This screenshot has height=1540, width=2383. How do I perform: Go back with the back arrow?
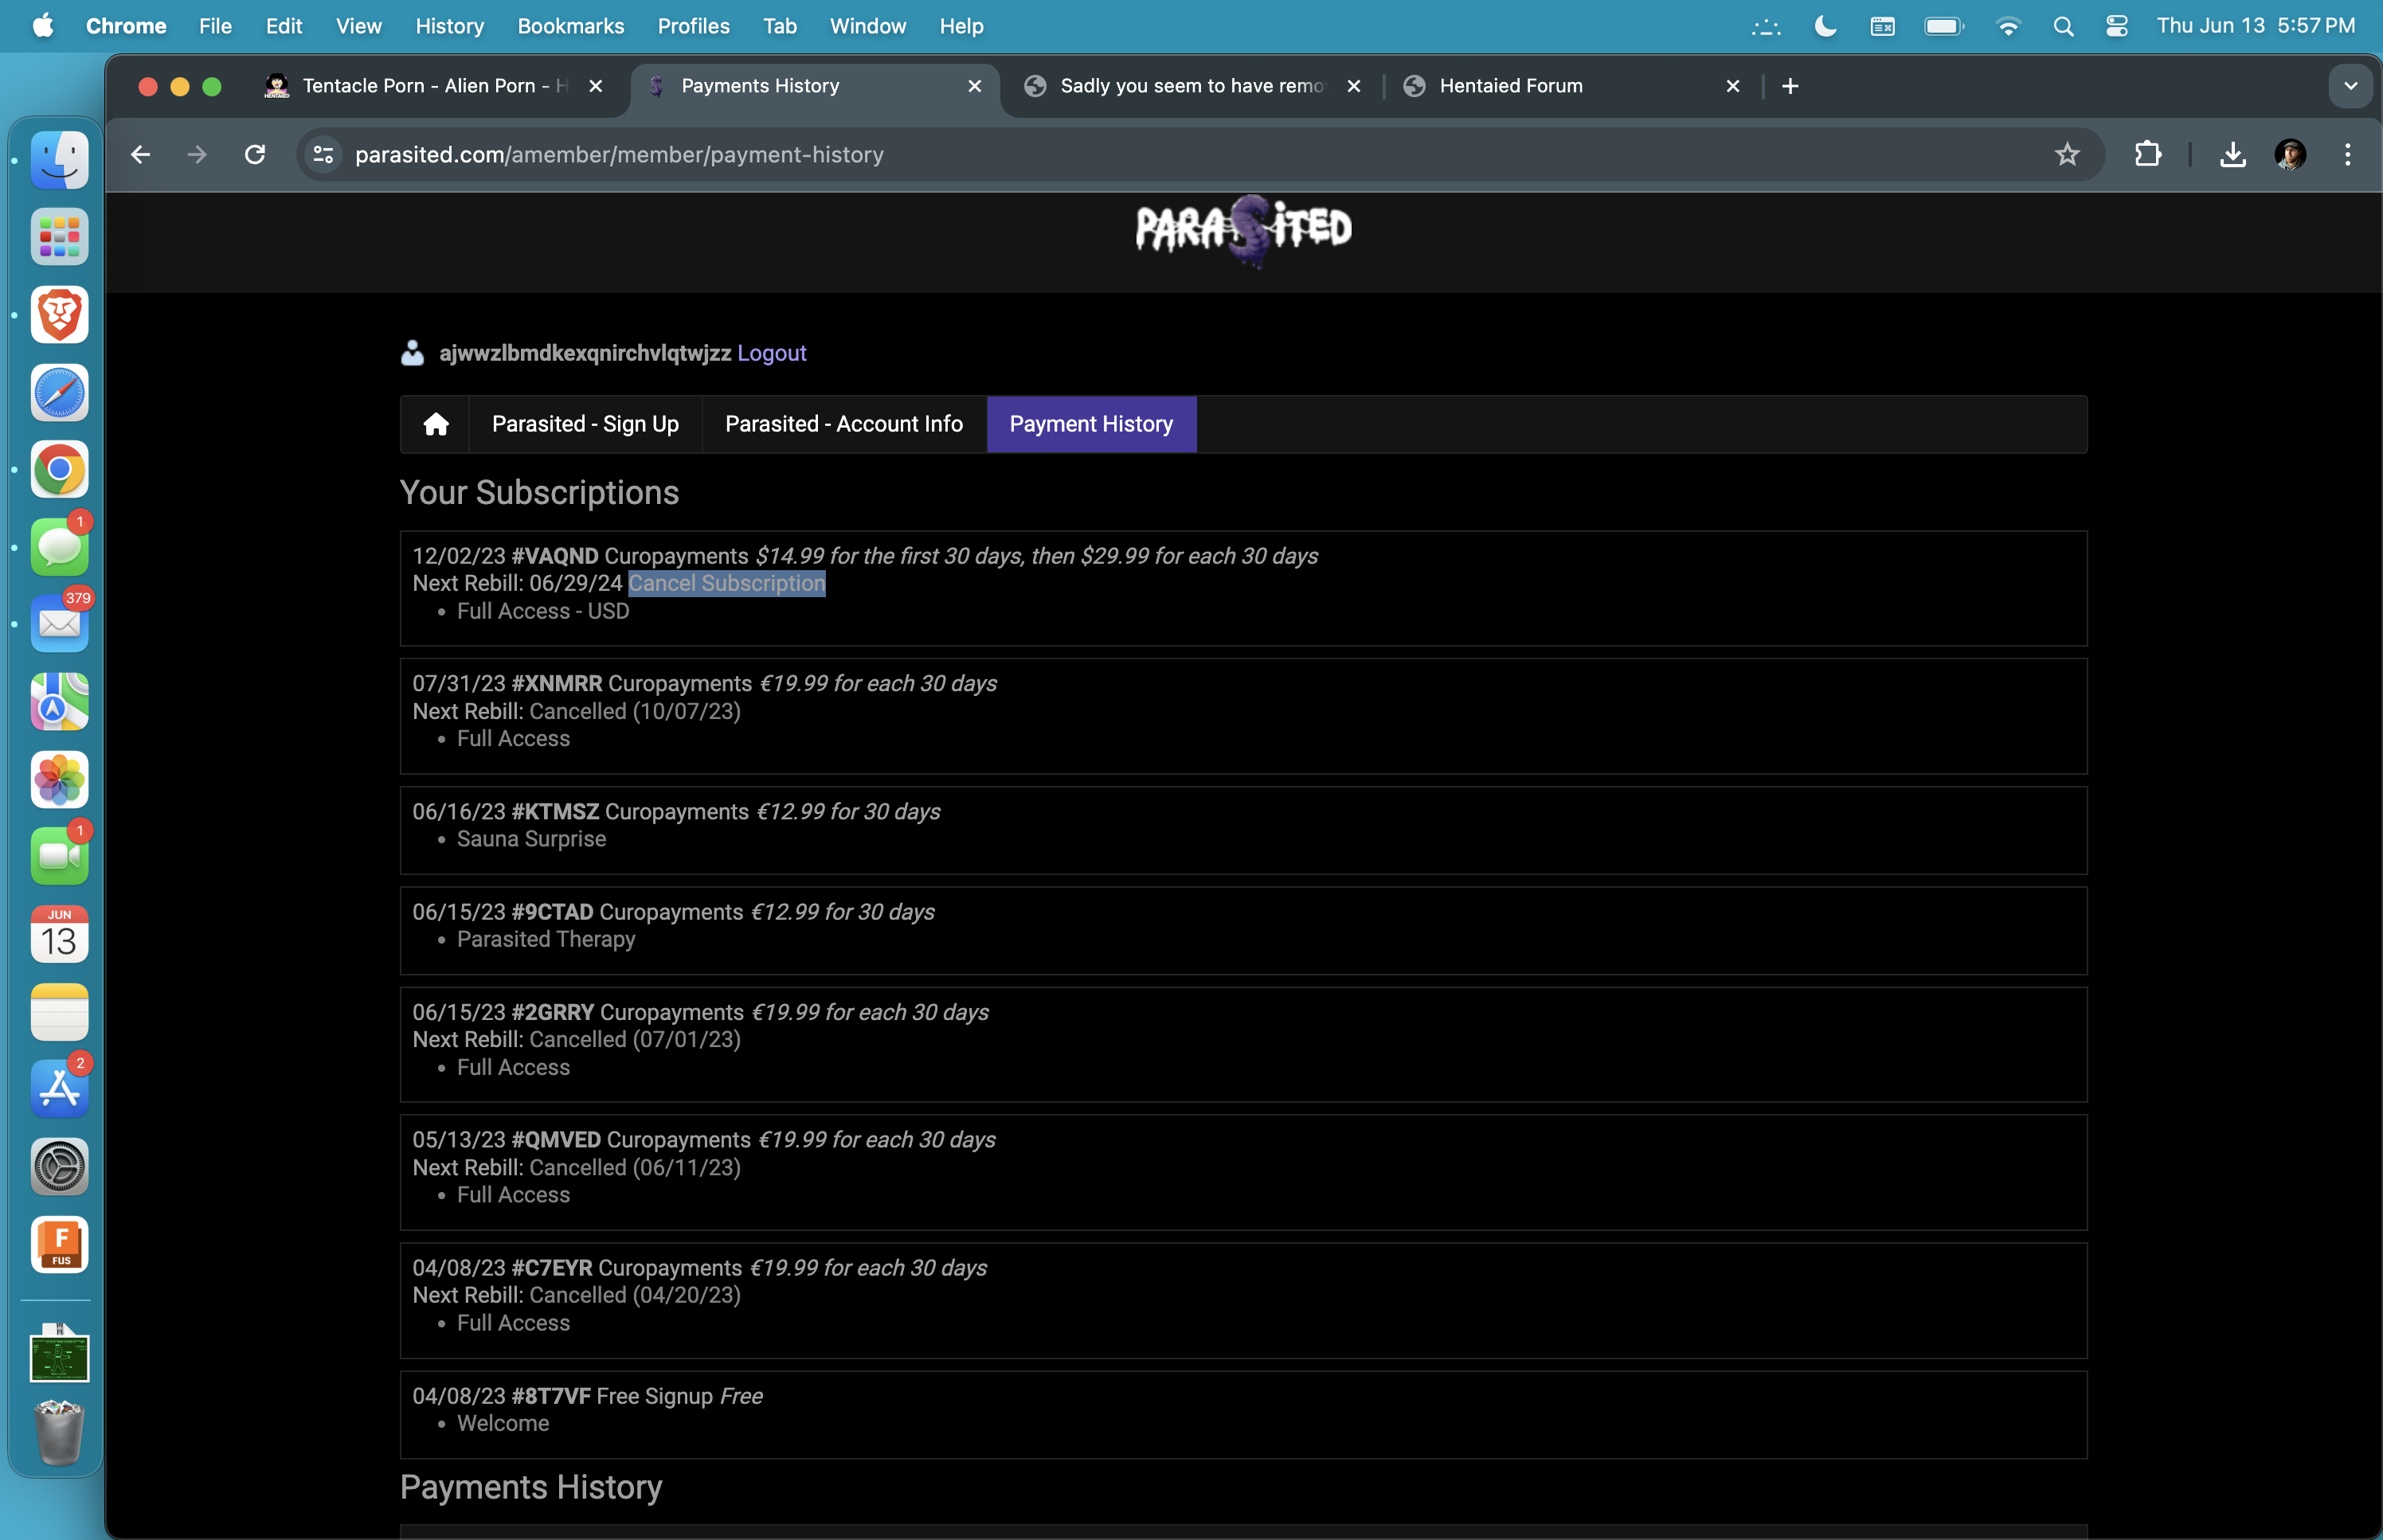[141, 154]
